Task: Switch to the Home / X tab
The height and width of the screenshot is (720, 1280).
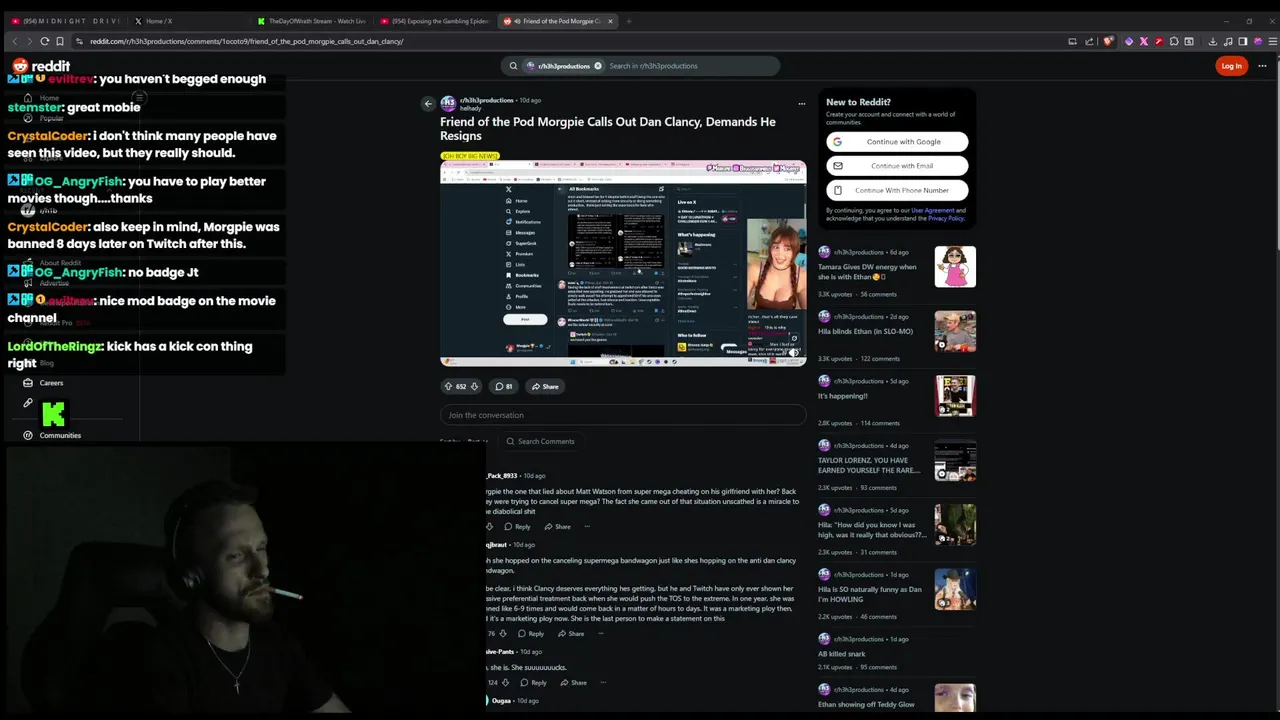Action: pyautogui.click(x=188, y=21)
